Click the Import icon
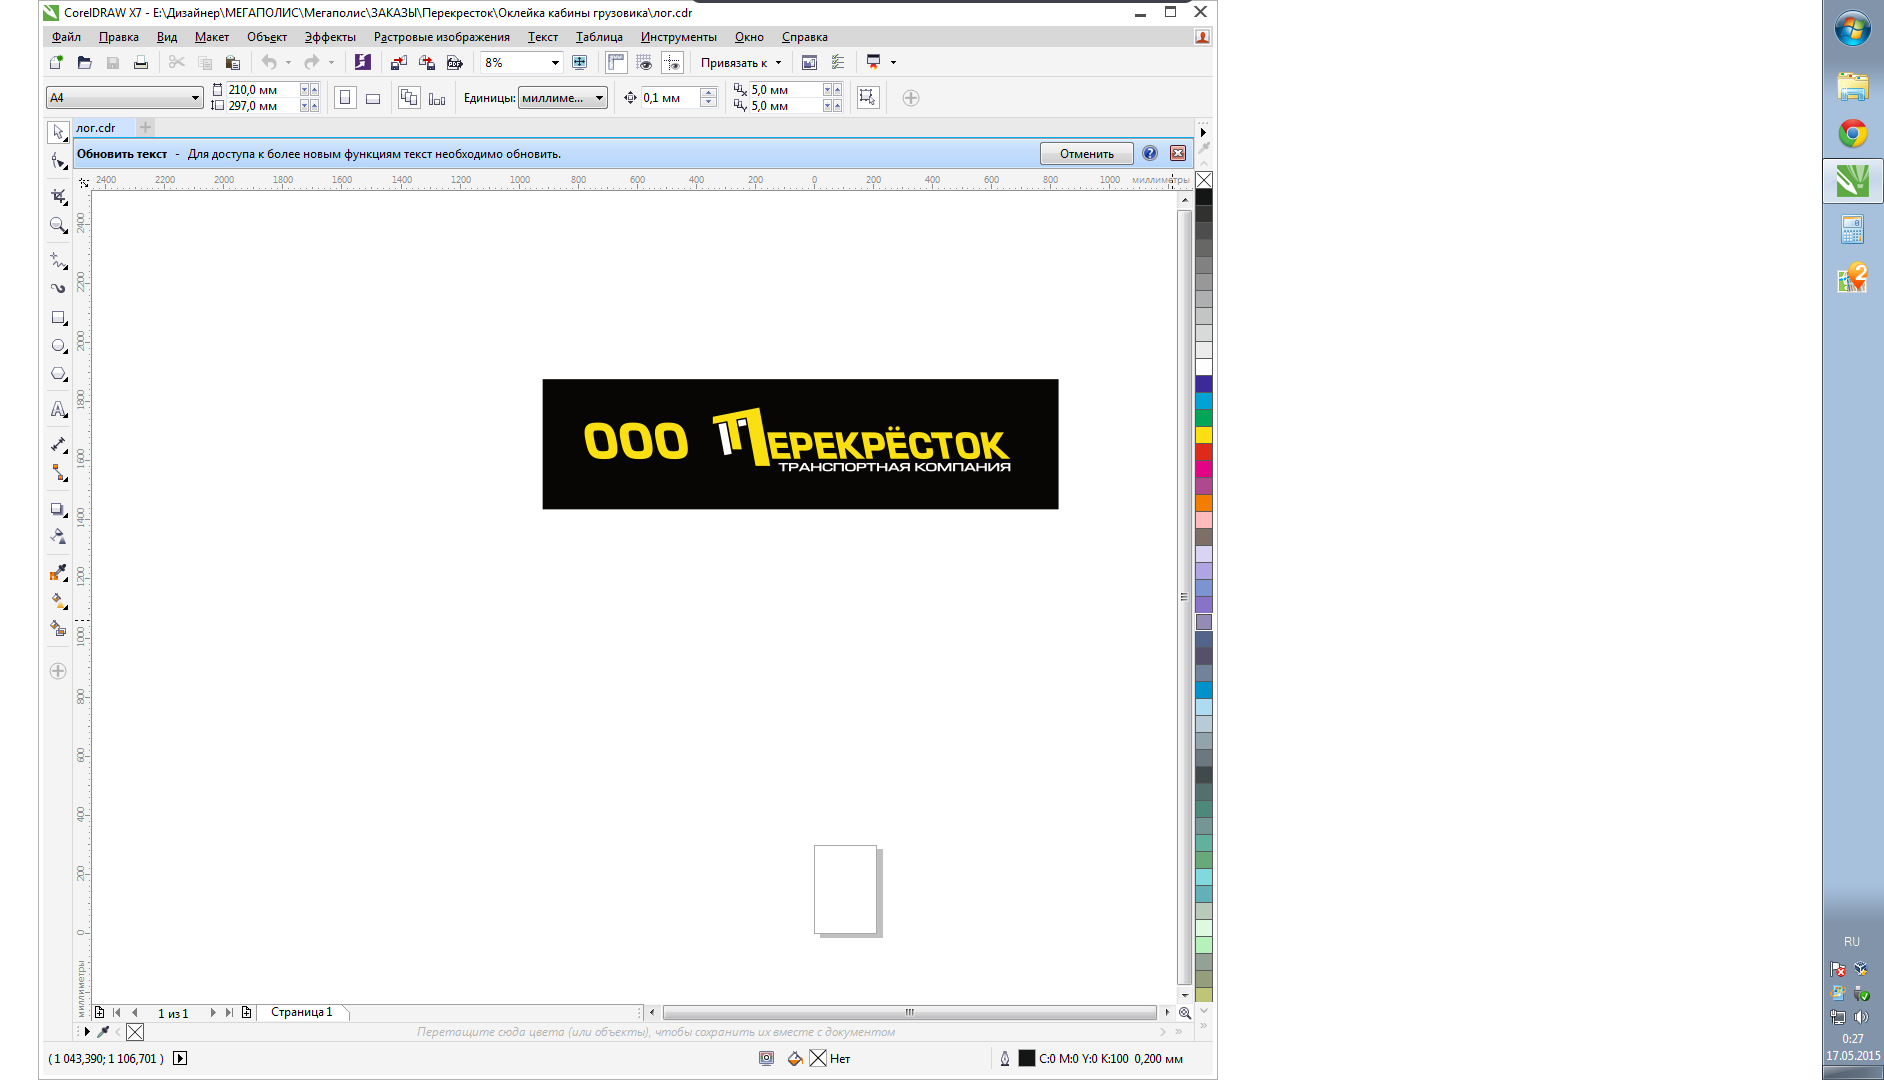The width and height of the screenshot is (1884, 1080). tap(398, 62)
